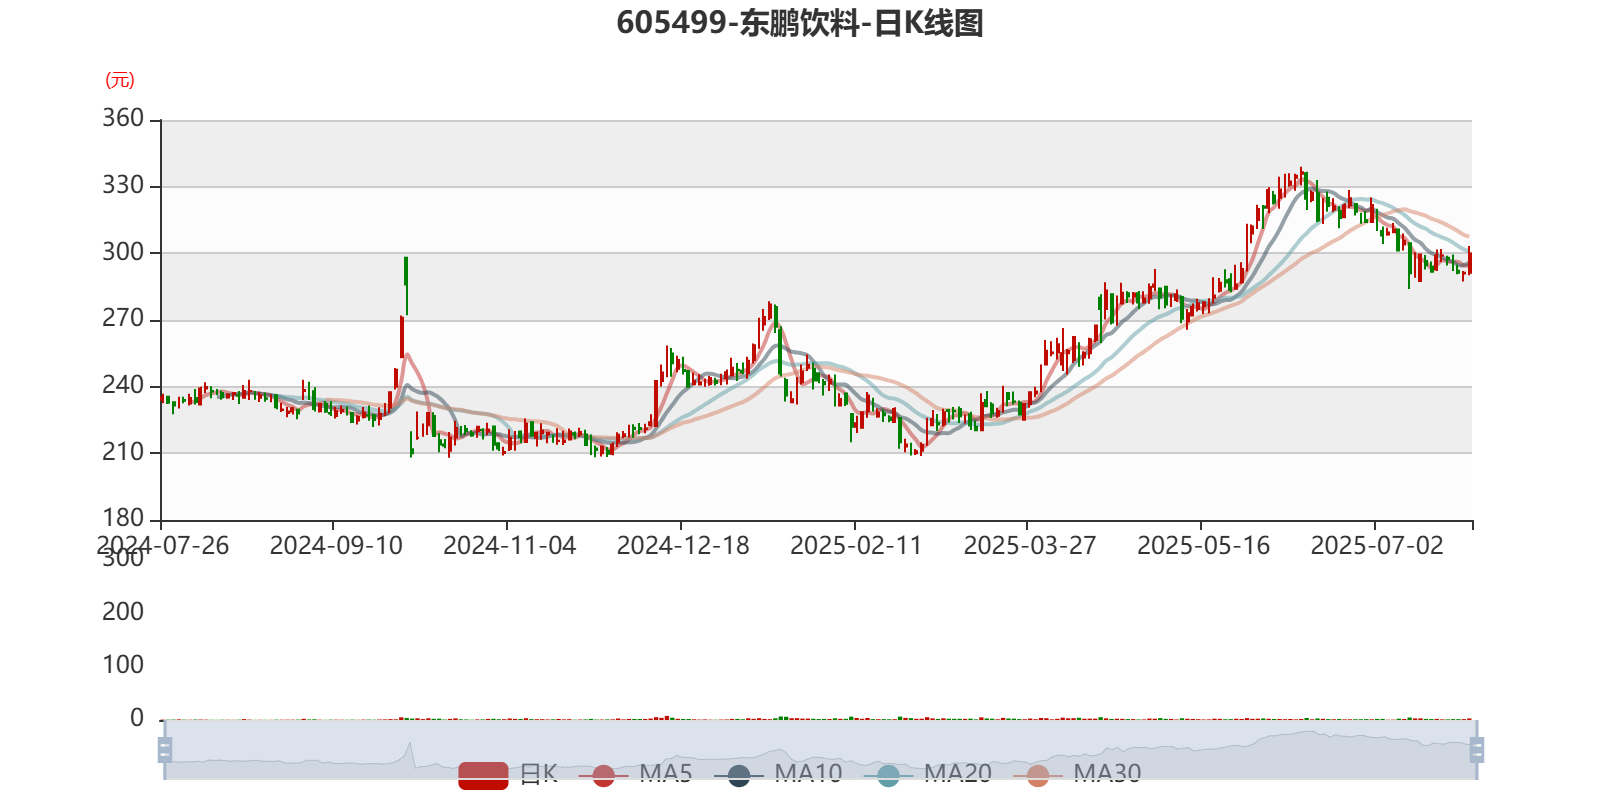The height and width of the screenshot is (800, 1600).
Task: Toggle the 日K candlestick series in legend
Action: coord(508,775)
